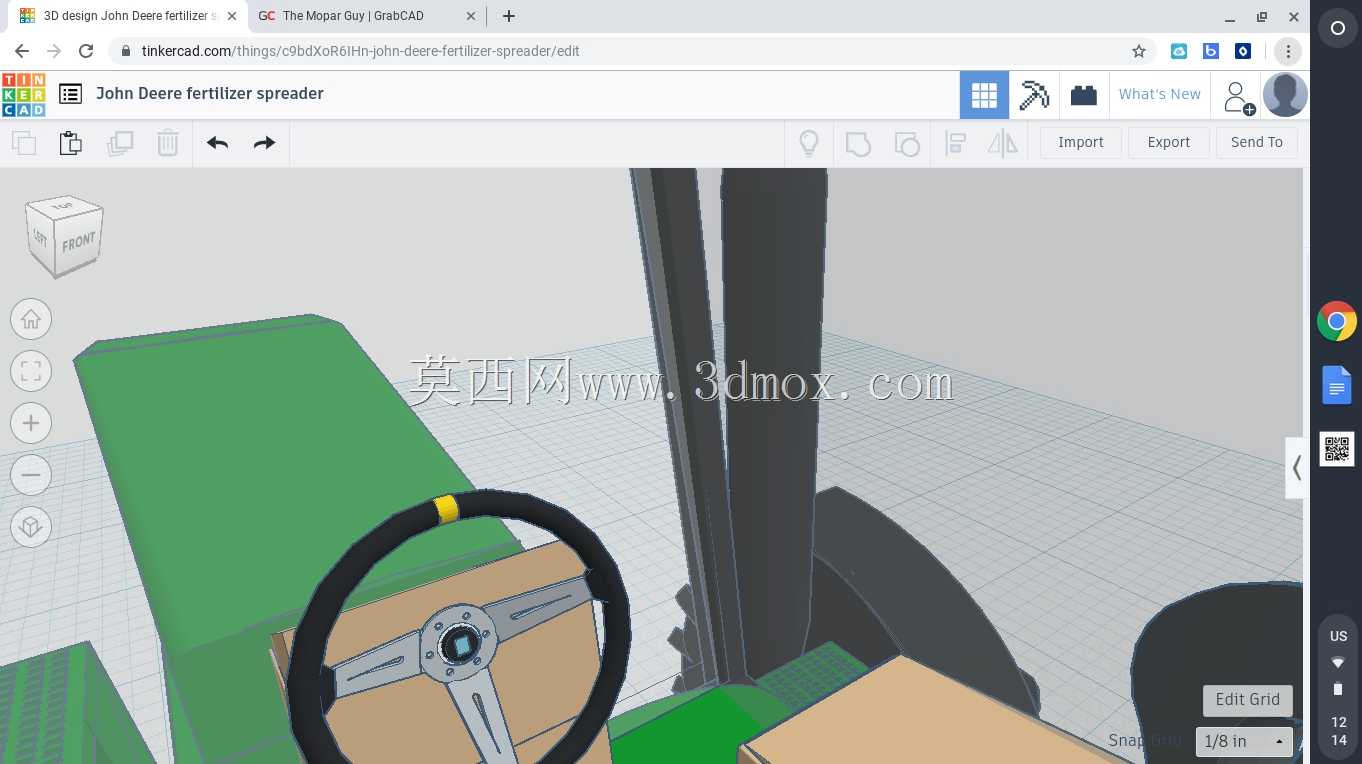Close the GrabCAD browser tab
Screen dimensions: 1362x764
point(471,16)
